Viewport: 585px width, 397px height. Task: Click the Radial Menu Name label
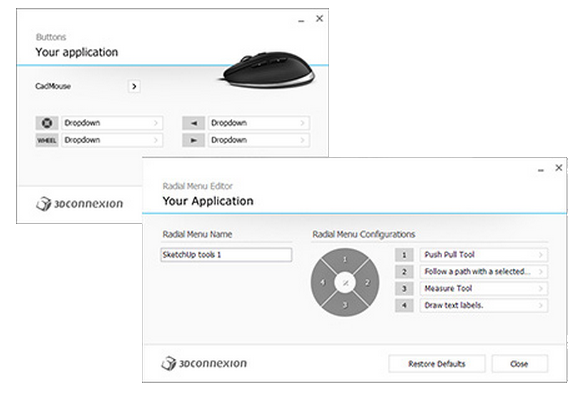197,234
